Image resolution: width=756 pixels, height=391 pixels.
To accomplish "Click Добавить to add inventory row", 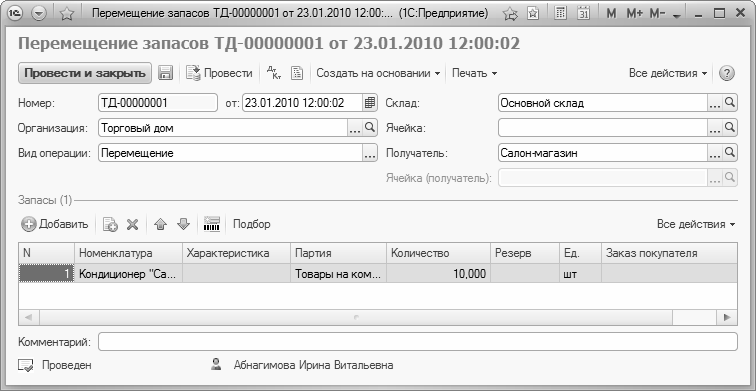I will coord(55,224).
